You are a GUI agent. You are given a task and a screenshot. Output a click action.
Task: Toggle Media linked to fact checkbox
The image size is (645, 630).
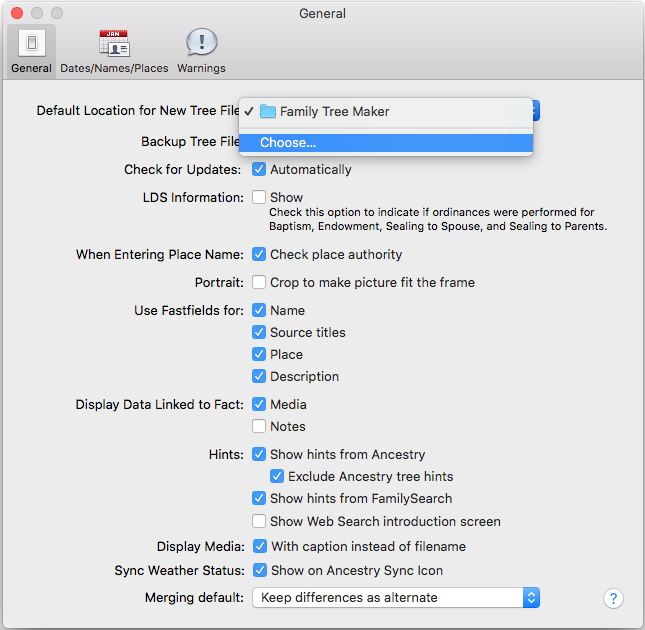click(x=259, y=404)
